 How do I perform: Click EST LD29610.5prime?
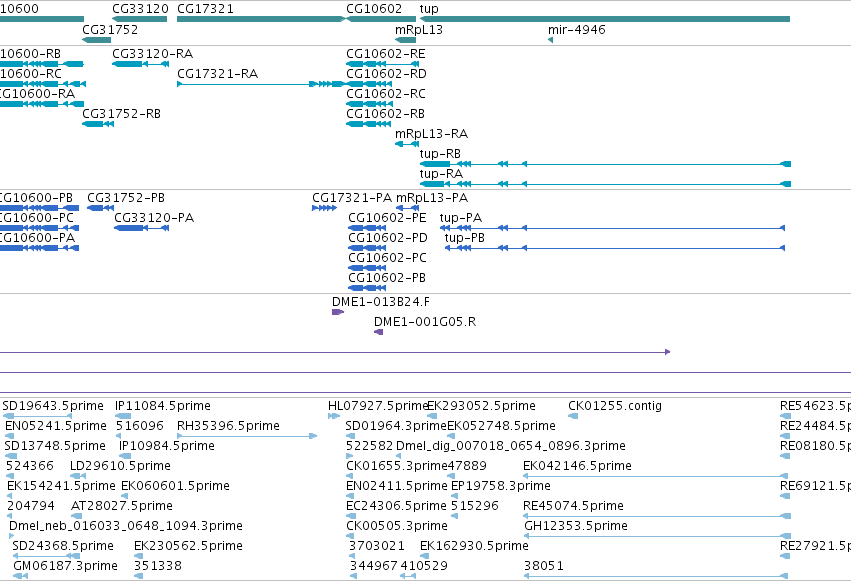pos(120,467)
